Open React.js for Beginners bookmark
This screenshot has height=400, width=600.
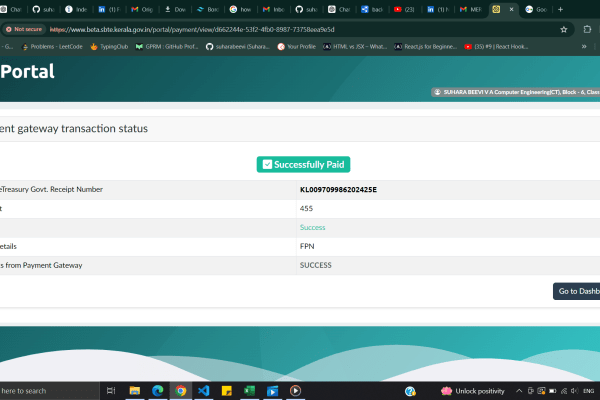coord(426,47)
